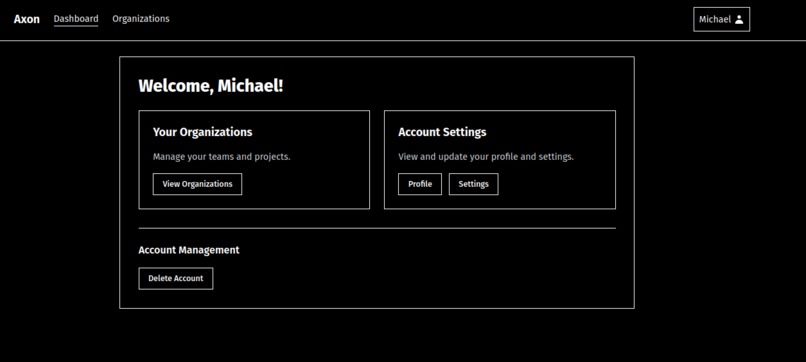Image resolution: width=806 pixels, height=362 pixels.
Task: Click the Delete Account button
Action: click(176, 279)
